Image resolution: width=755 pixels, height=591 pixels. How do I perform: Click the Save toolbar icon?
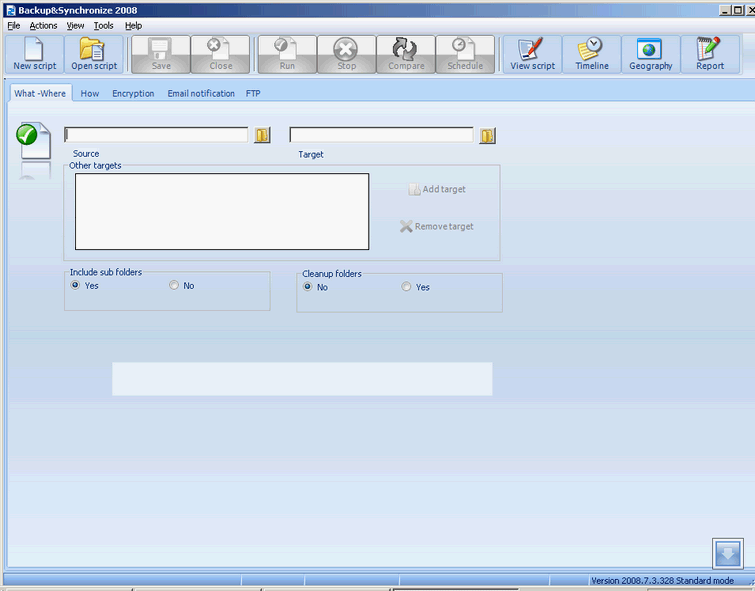coord(161,54)
